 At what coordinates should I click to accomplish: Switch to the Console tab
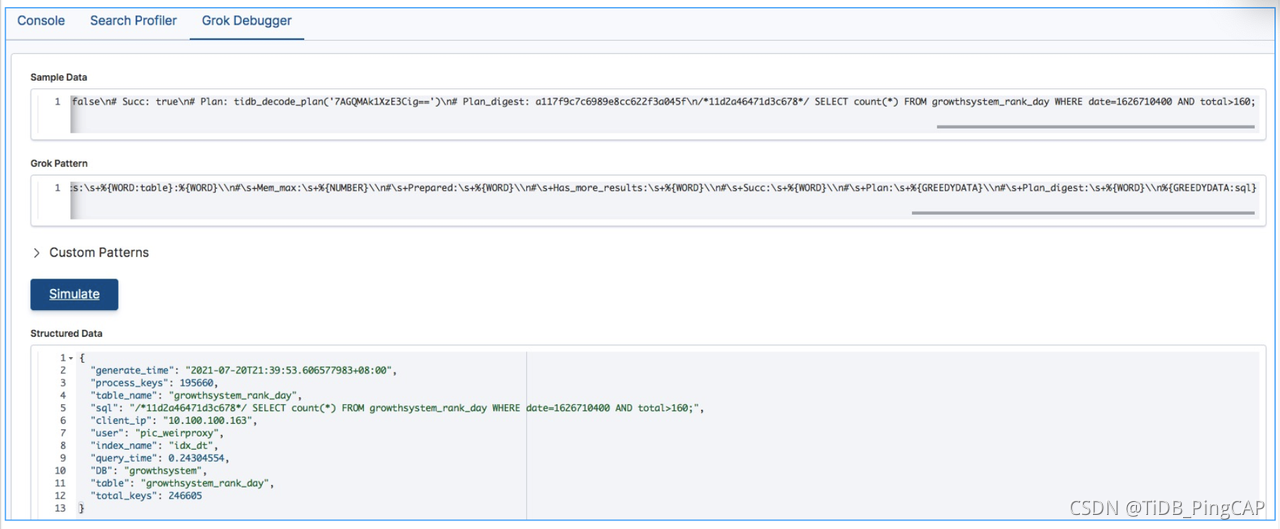[x=41, y=20]
